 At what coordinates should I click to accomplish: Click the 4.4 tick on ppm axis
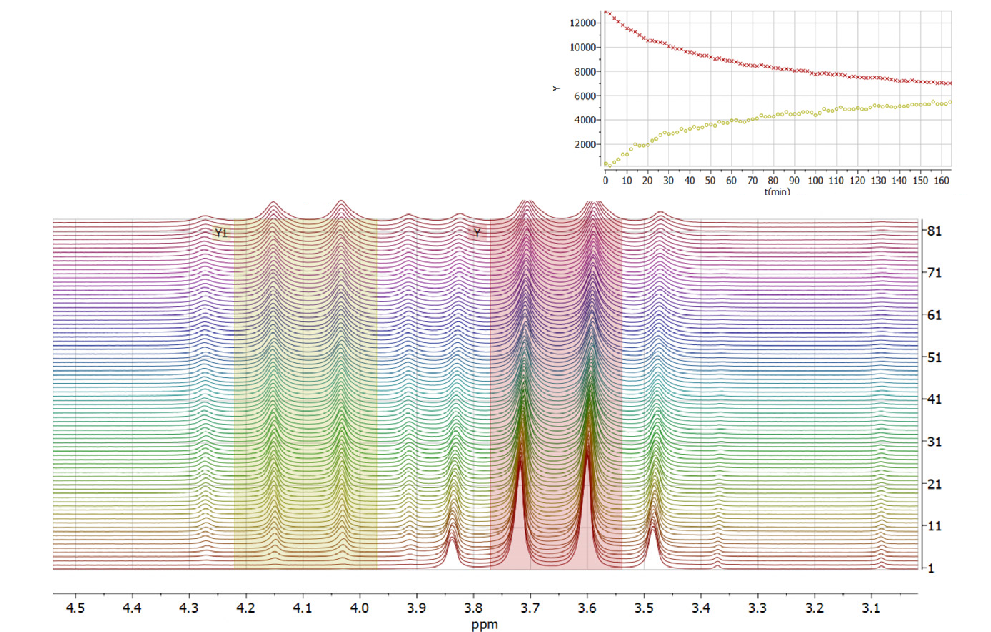coord(131,608)
